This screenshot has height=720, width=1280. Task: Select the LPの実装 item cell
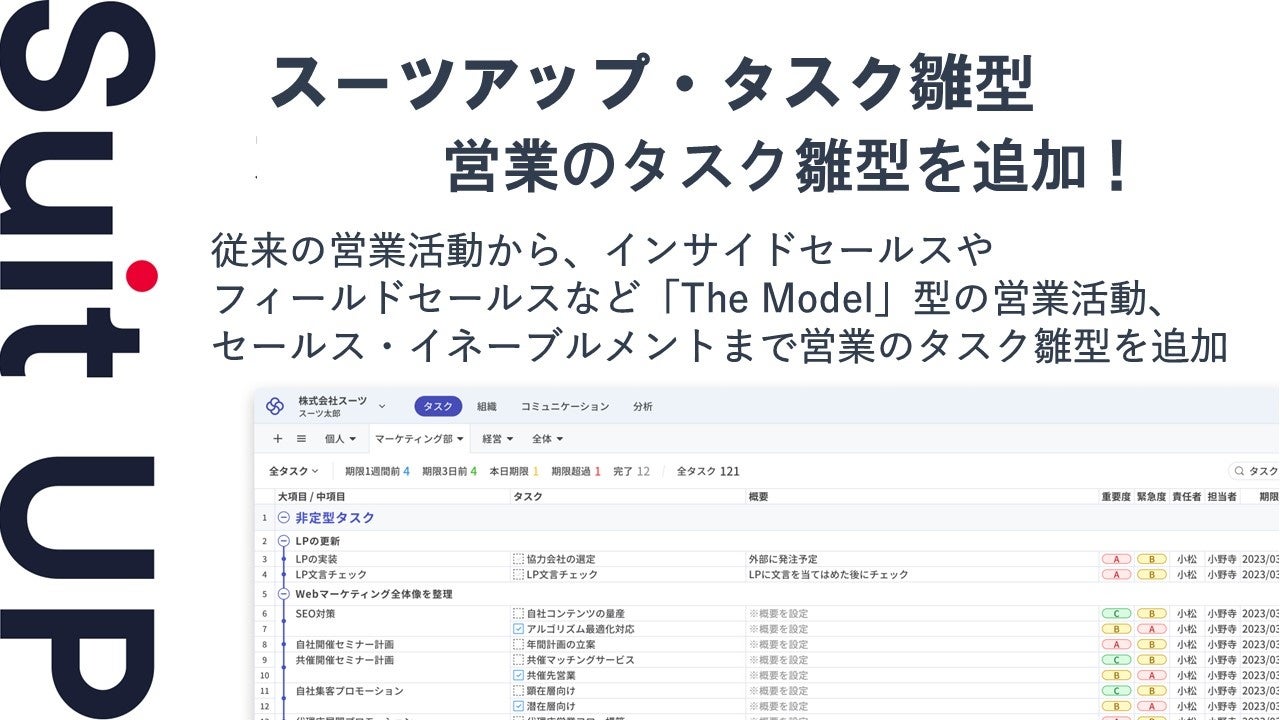[x=318, y=559]
